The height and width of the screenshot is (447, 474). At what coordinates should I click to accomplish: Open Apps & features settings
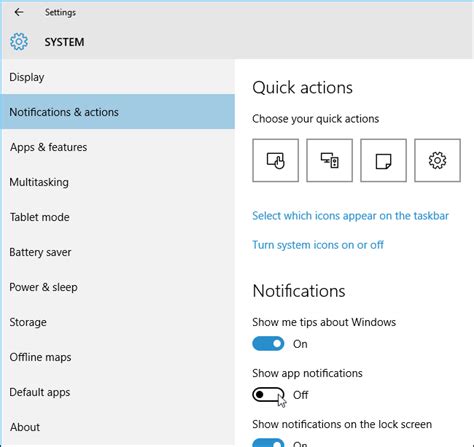tap(117, 147)
